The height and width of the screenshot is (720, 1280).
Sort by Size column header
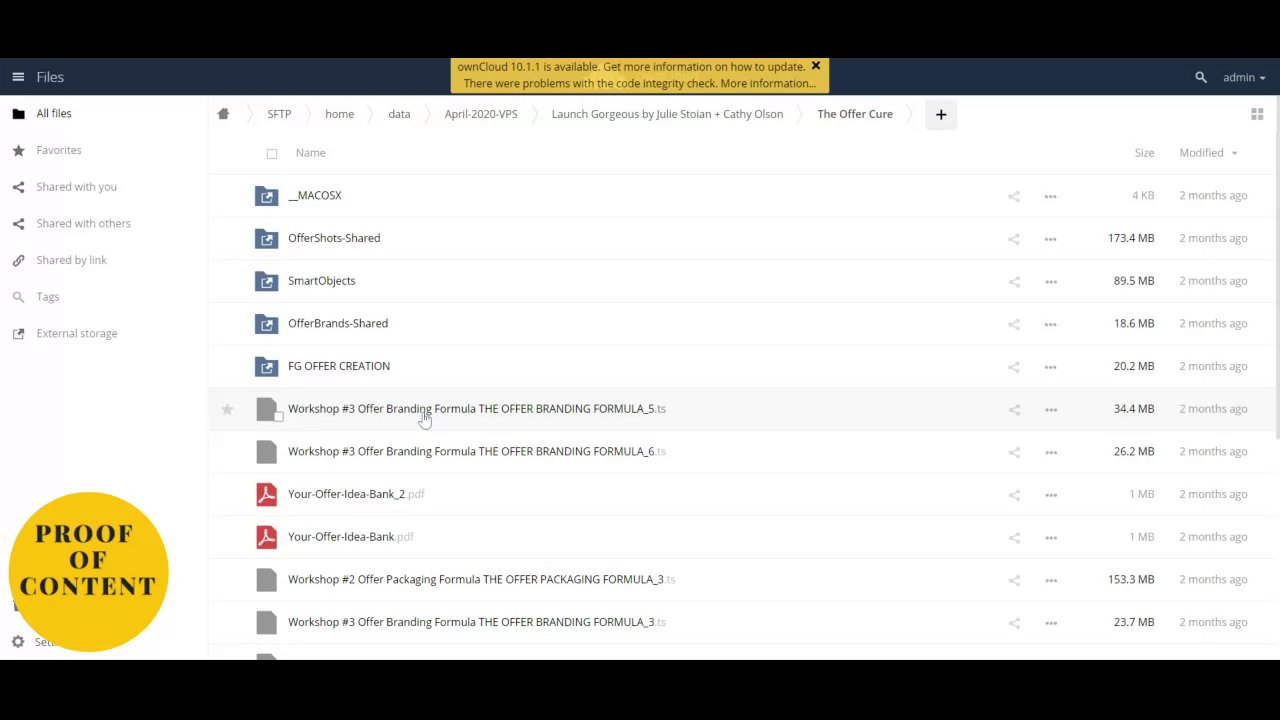1144,153
